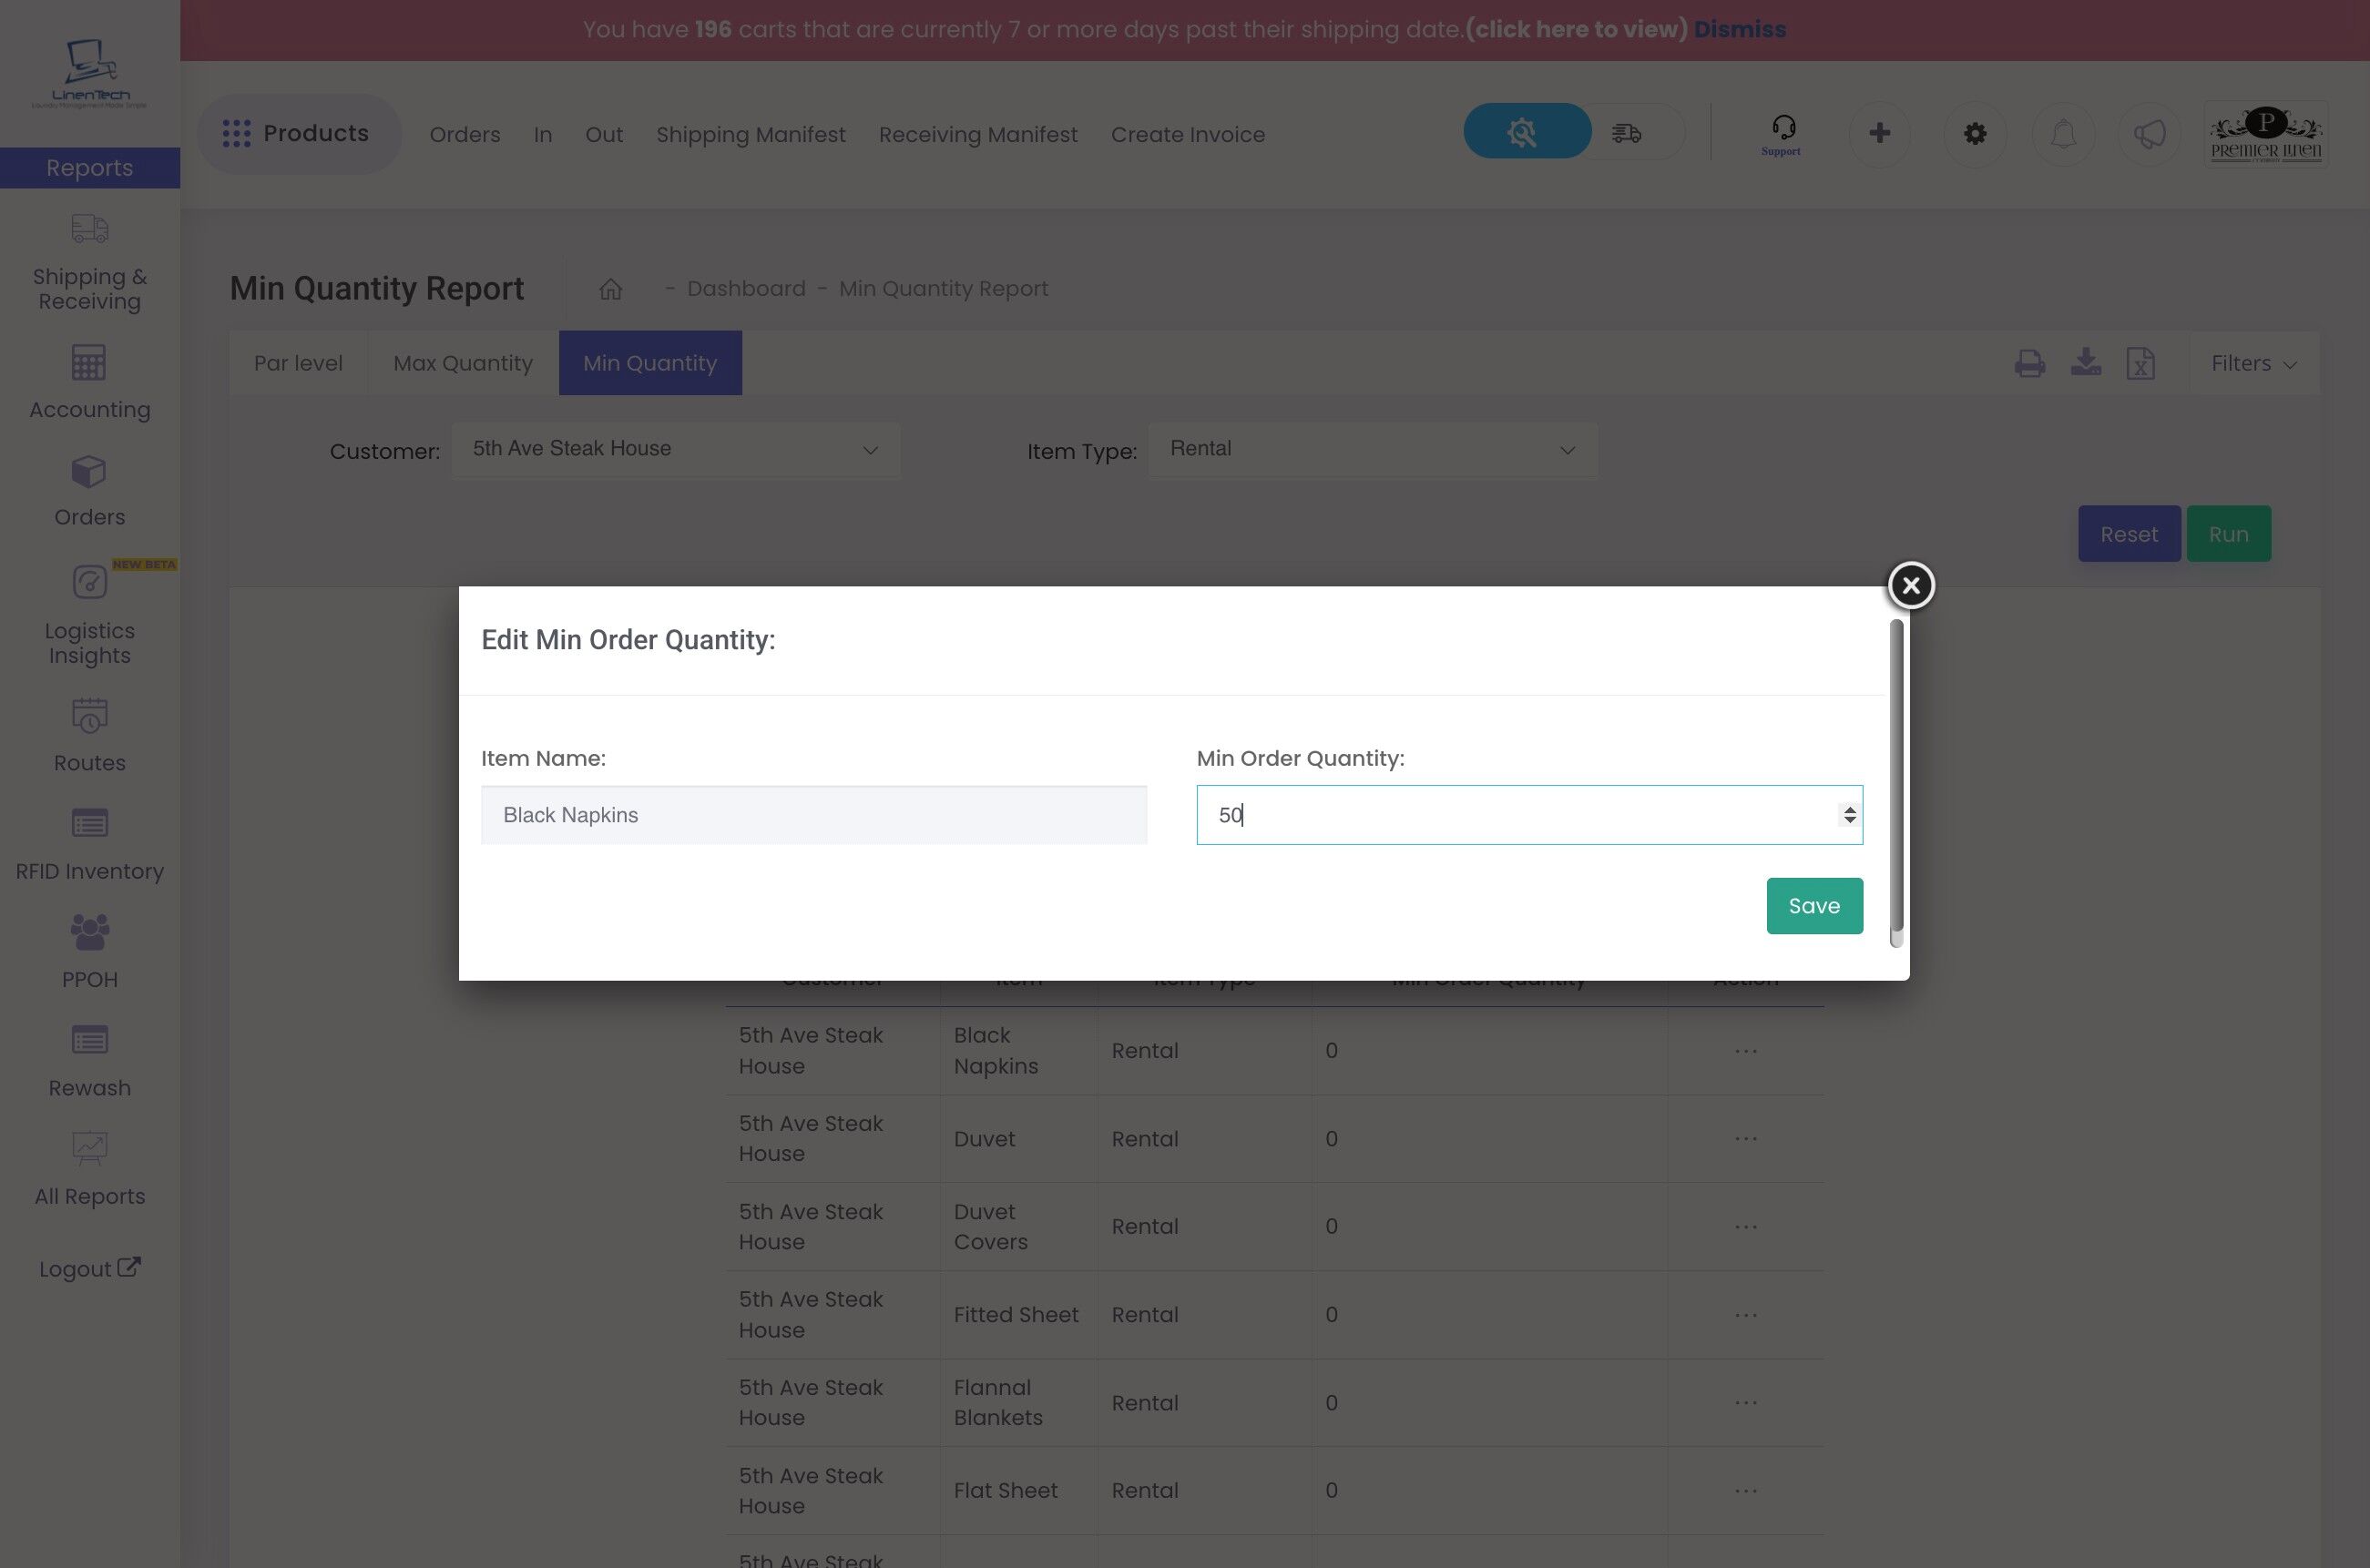Click the download report icon
The height and width of the screenshot is (1568, 2370).
tap(2085, 362)
